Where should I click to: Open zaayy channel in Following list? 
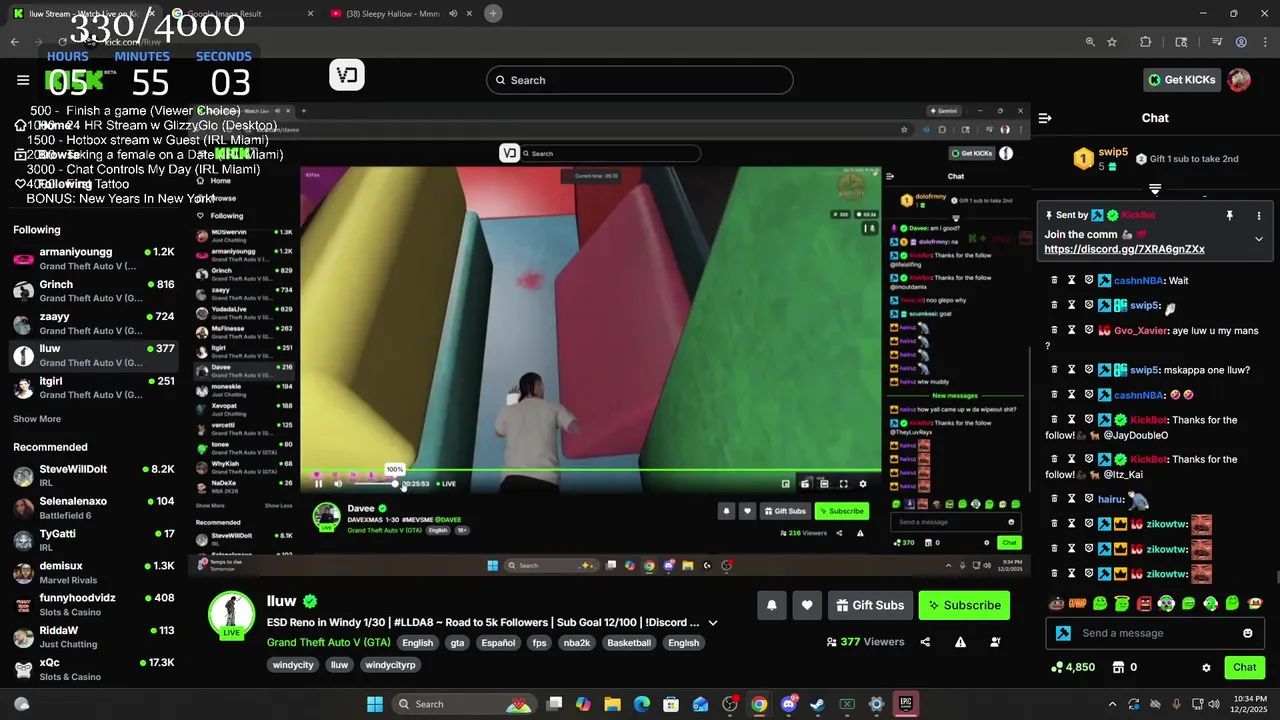pyautogui.click(x=93, y=323)
